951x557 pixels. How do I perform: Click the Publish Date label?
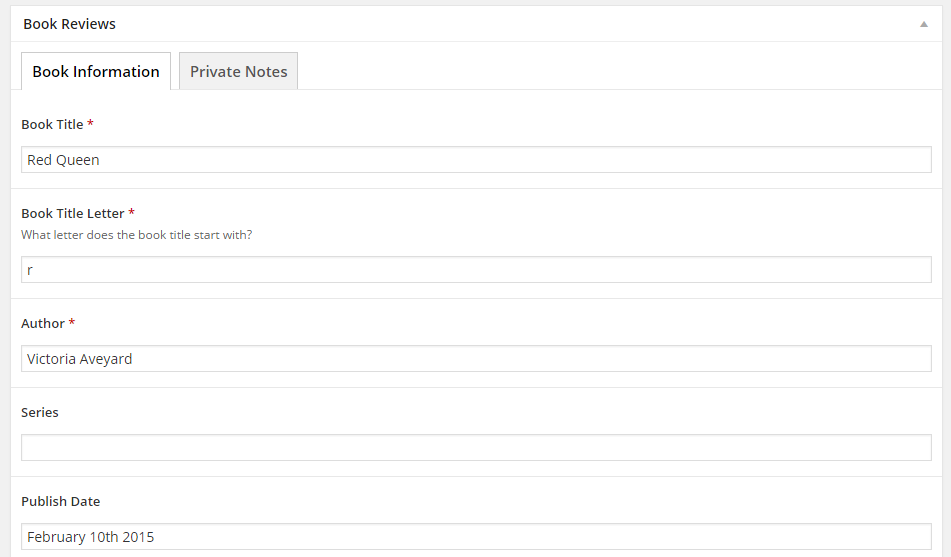[x=61, y=502]
